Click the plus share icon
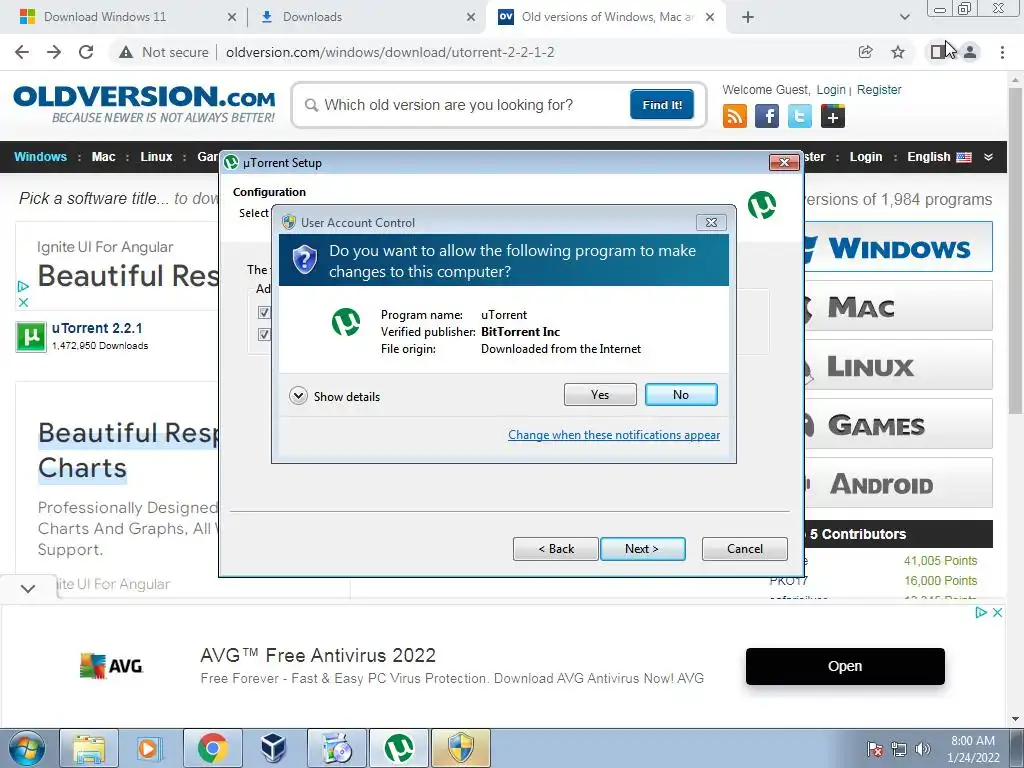This screenshot has width=1024, height=768. 832,116
